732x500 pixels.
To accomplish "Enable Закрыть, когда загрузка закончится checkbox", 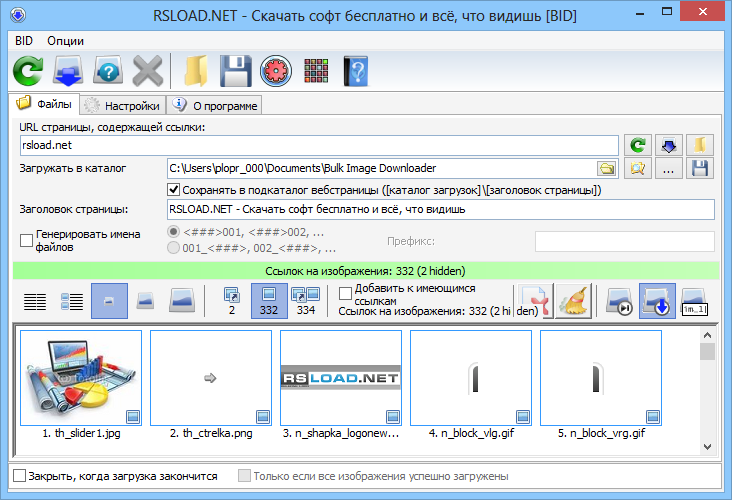I will click(20, 476).
